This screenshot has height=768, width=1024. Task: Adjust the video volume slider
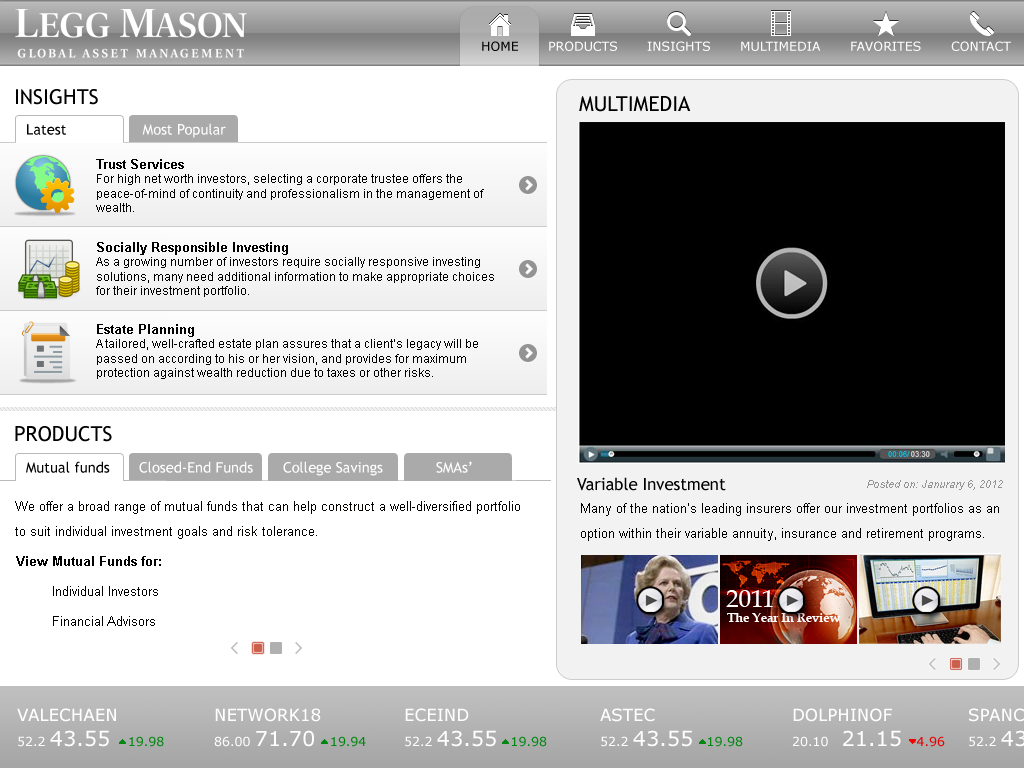968,454
